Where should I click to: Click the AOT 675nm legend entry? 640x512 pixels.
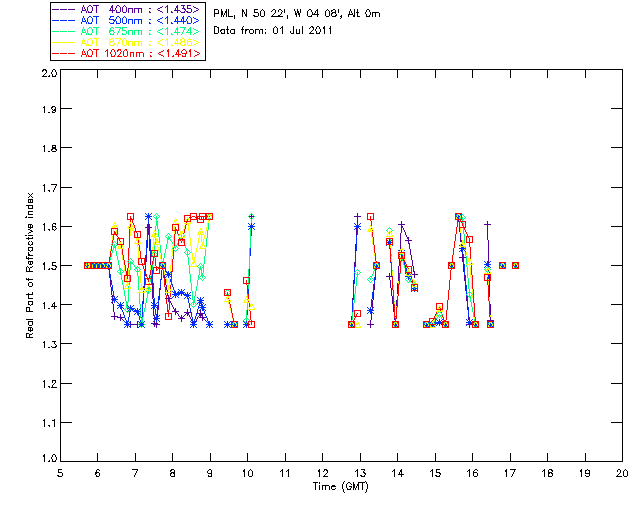[x=127, y=31]
